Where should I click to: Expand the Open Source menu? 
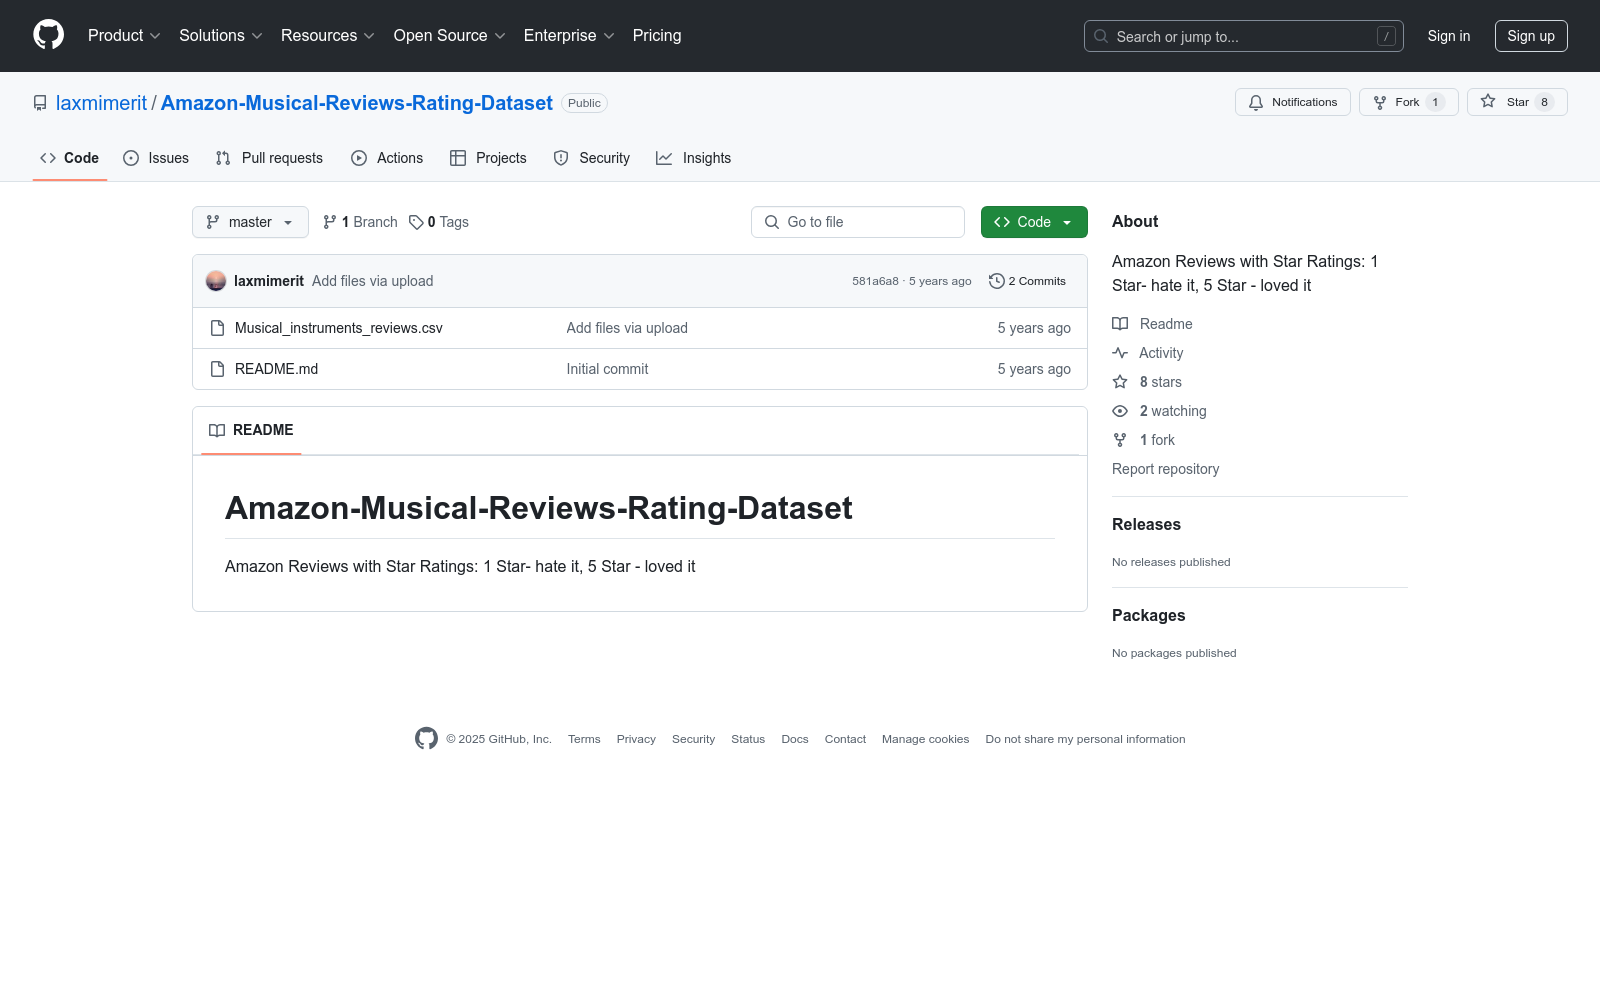pyautogui.click(x=450, y=35)
